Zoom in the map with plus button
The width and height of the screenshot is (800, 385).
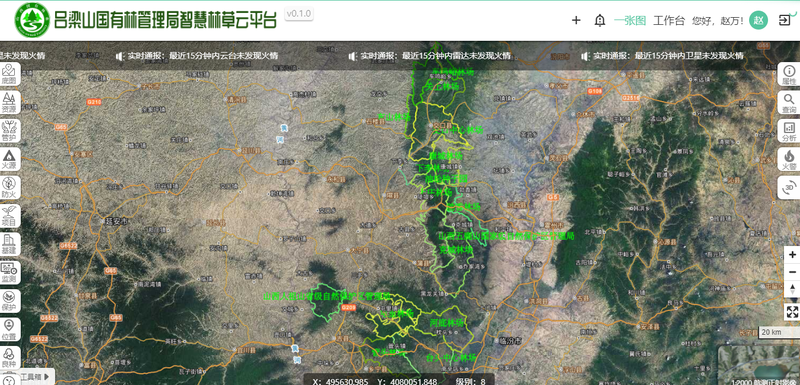pos(792,254)
